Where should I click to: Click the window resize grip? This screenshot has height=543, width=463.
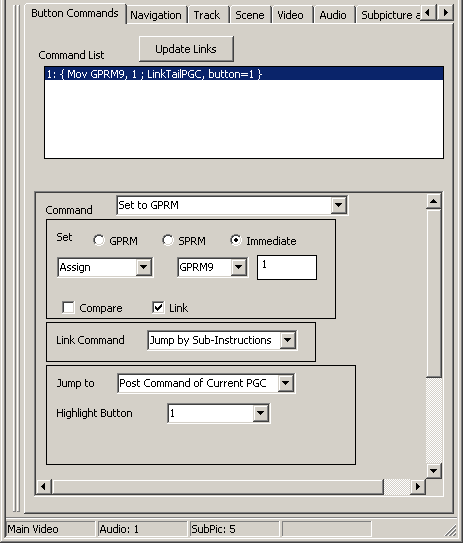[x=451, y=530]
